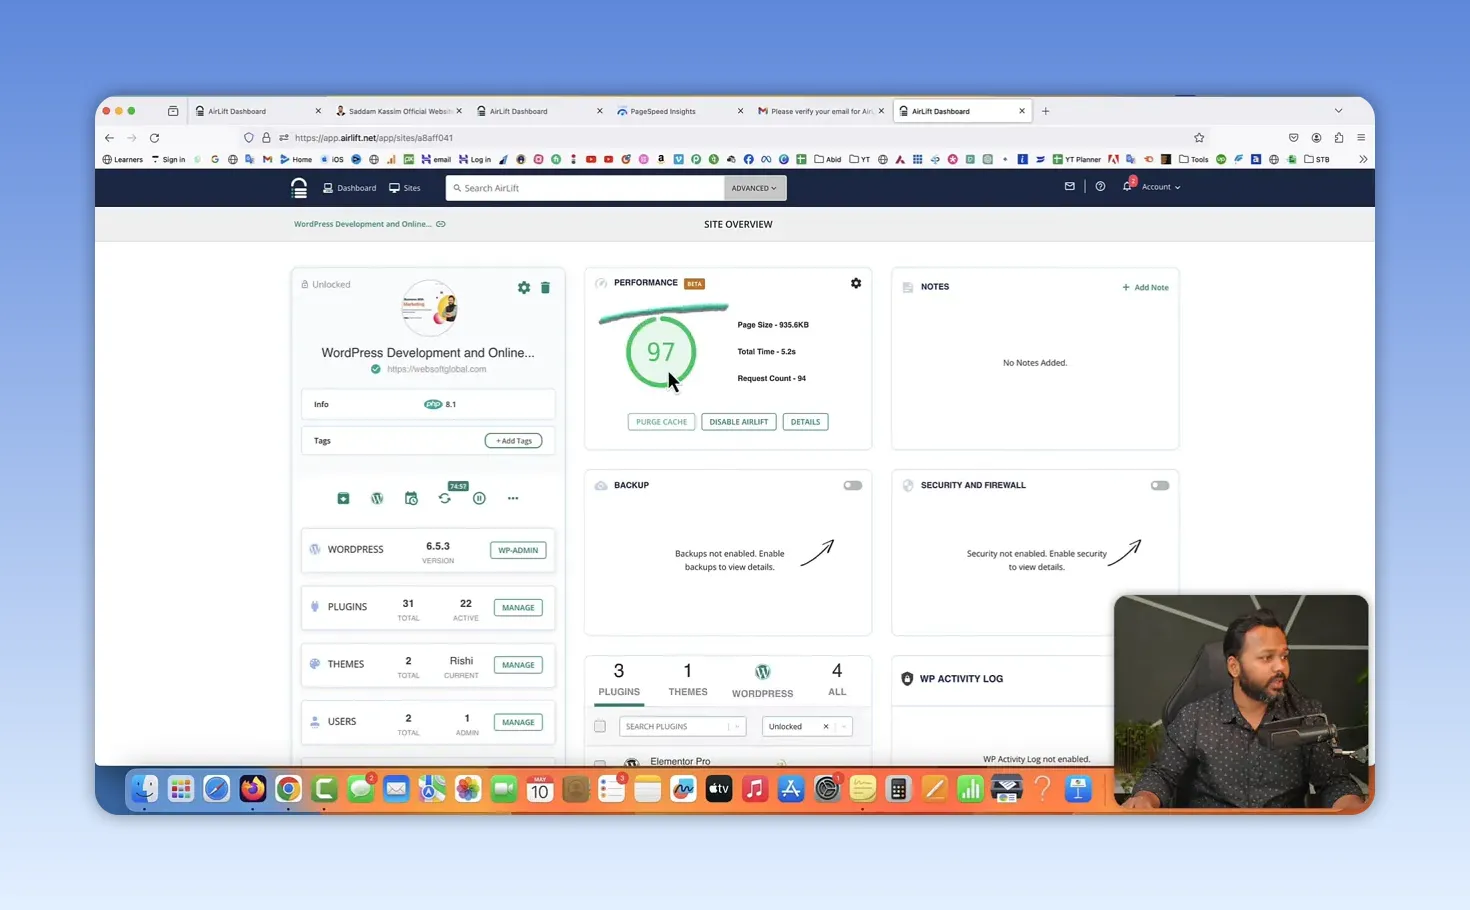Image resolution: width=1470 pixels, height=910 pixels.
Task: Open performance Details button
Action: (x=805, y=422)
